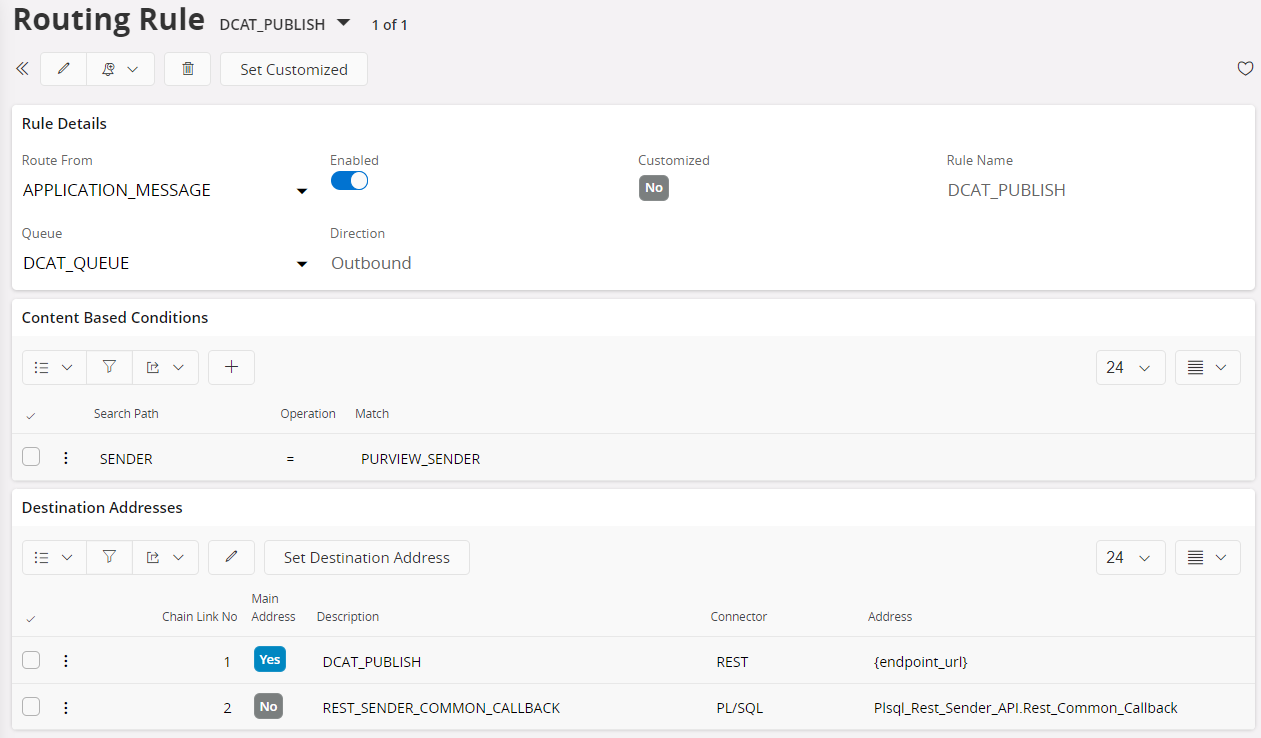Click the Set Destination Address button

pyautogui.click(x=366, y=557)
